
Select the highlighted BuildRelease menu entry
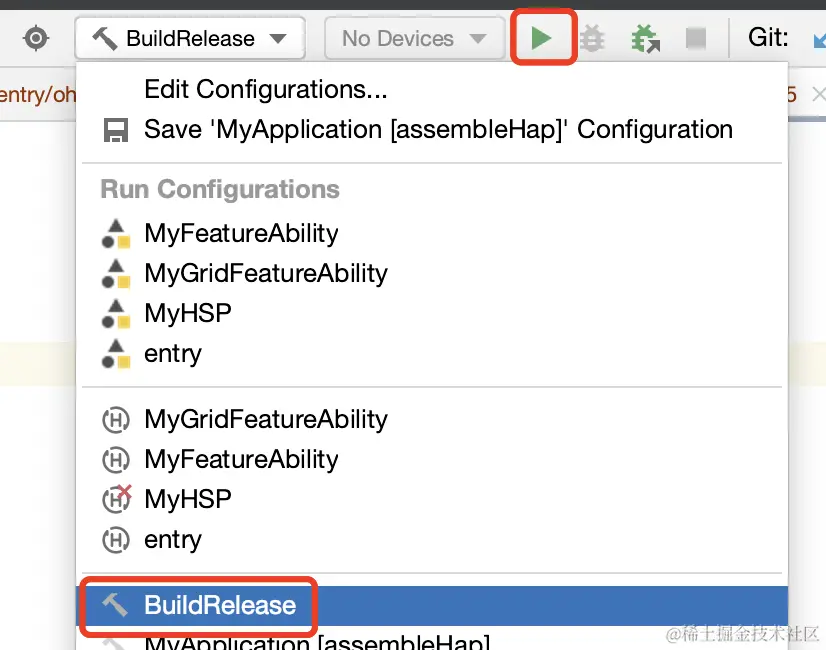click(220, 605)
